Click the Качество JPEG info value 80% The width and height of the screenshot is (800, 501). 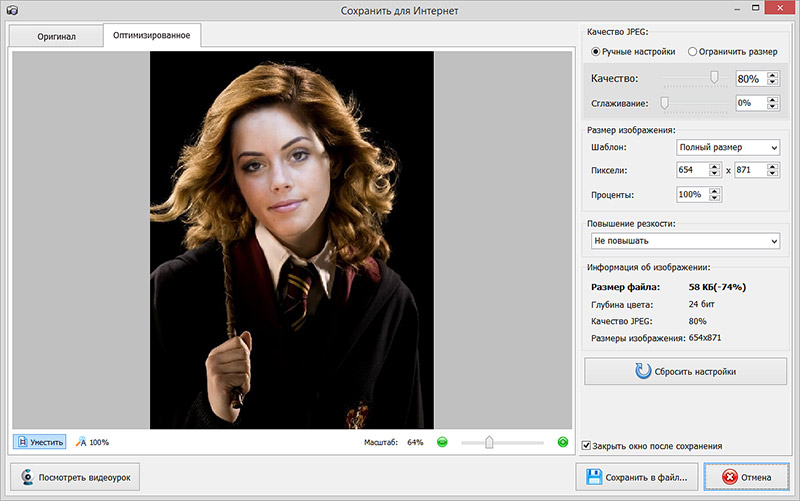[697, 321]
